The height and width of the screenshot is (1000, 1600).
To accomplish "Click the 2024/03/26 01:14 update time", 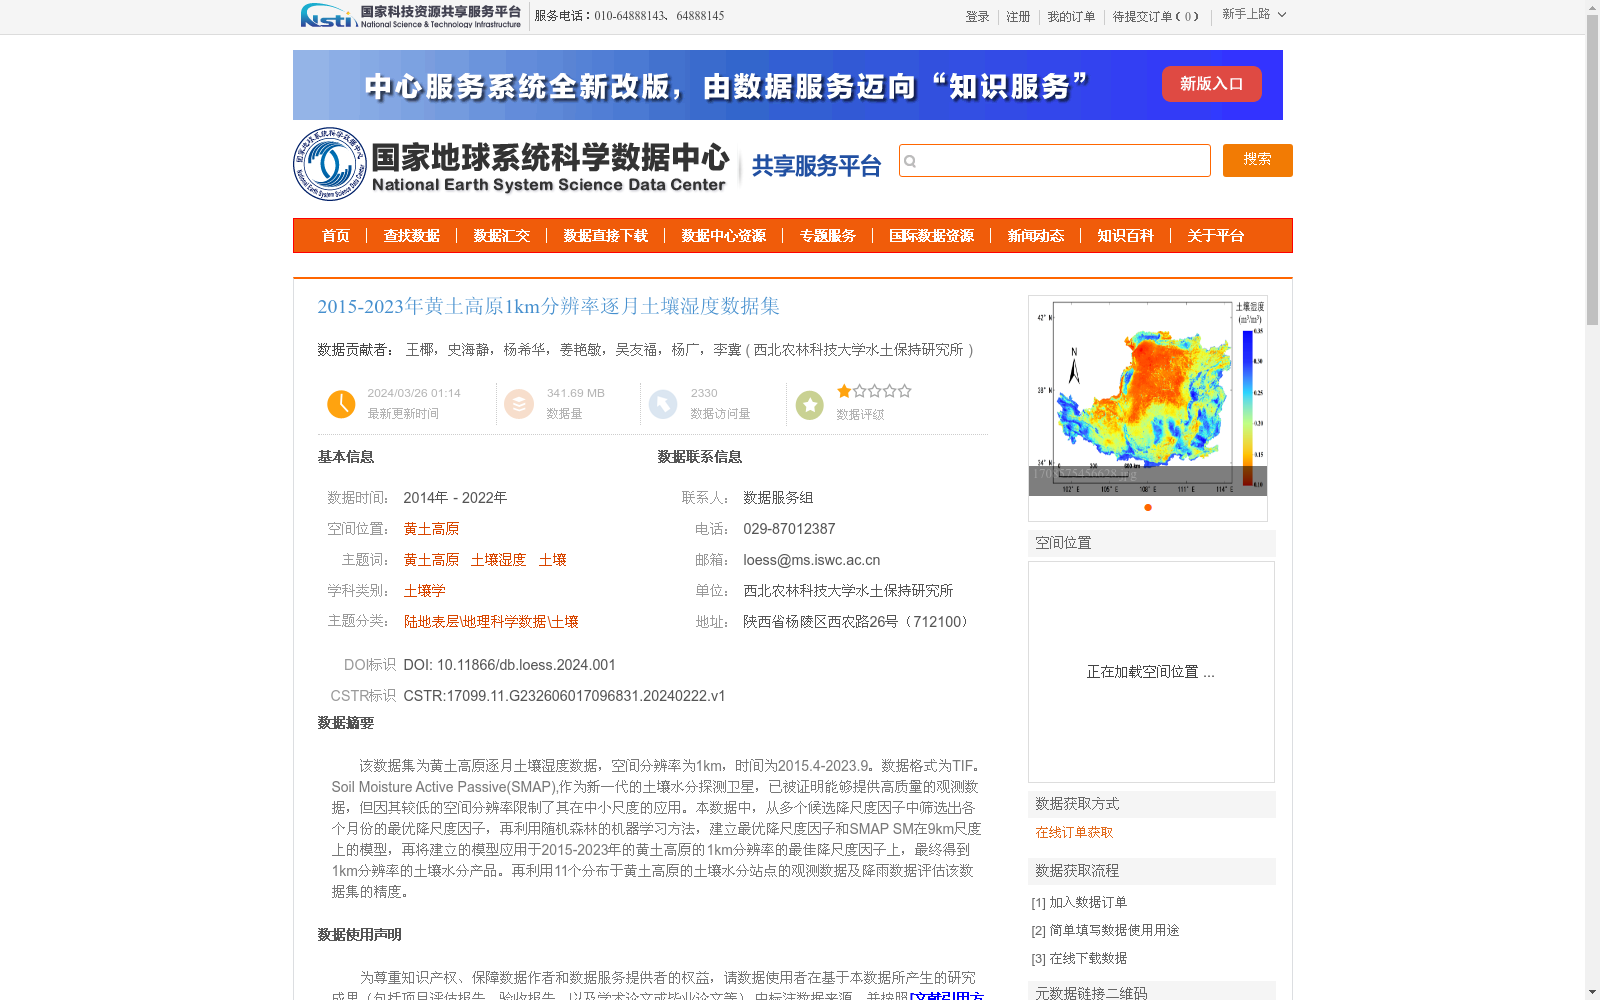I will pyautogui.click(x=414, y=393).
